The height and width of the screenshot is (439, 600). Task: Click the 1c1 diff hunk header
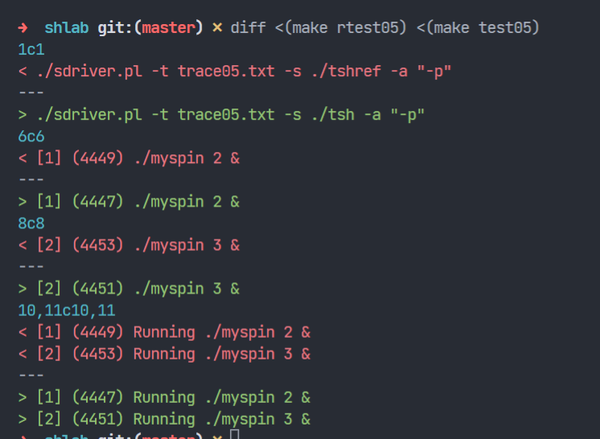click(x=31, y=49)
